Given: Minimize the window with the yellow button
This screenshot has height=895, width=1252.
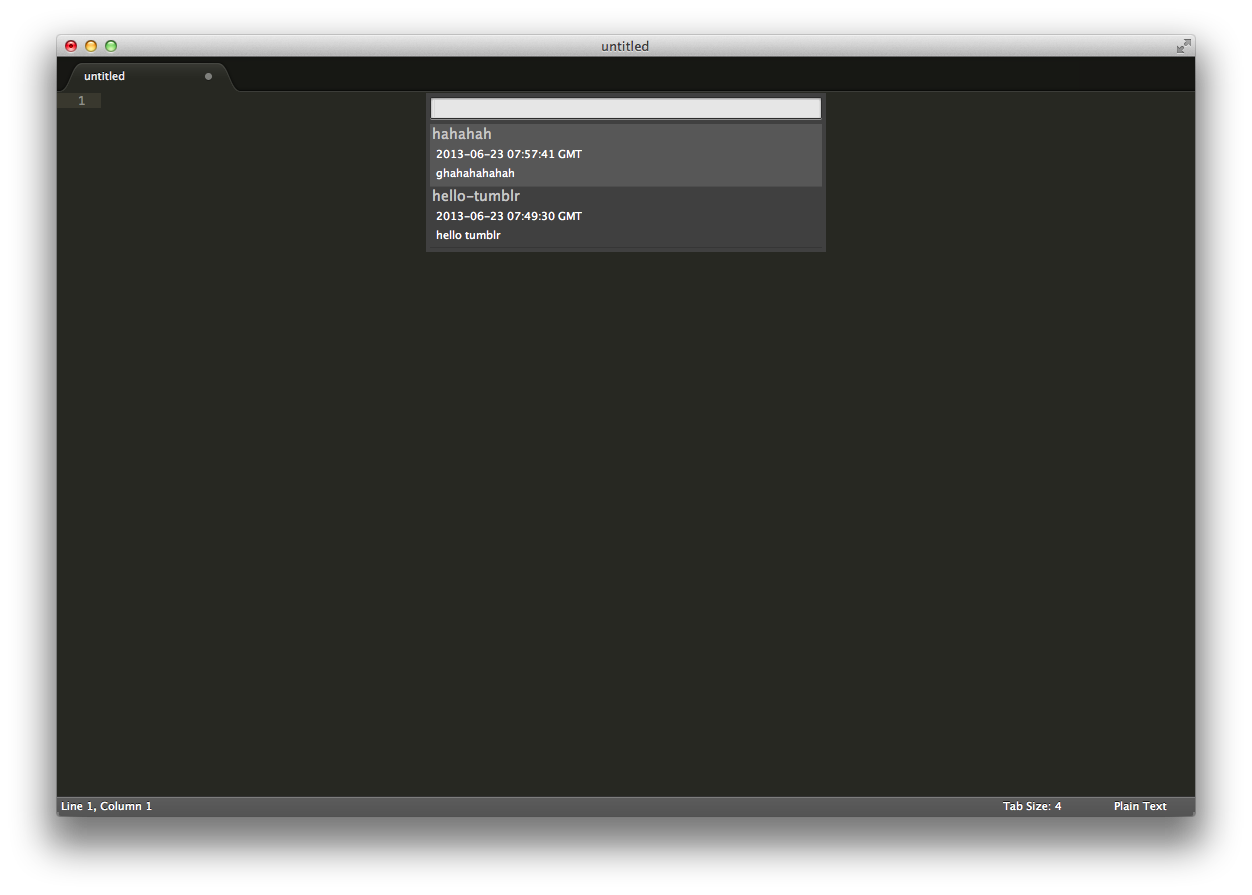Looking at the screenshot, I should 91,46.
